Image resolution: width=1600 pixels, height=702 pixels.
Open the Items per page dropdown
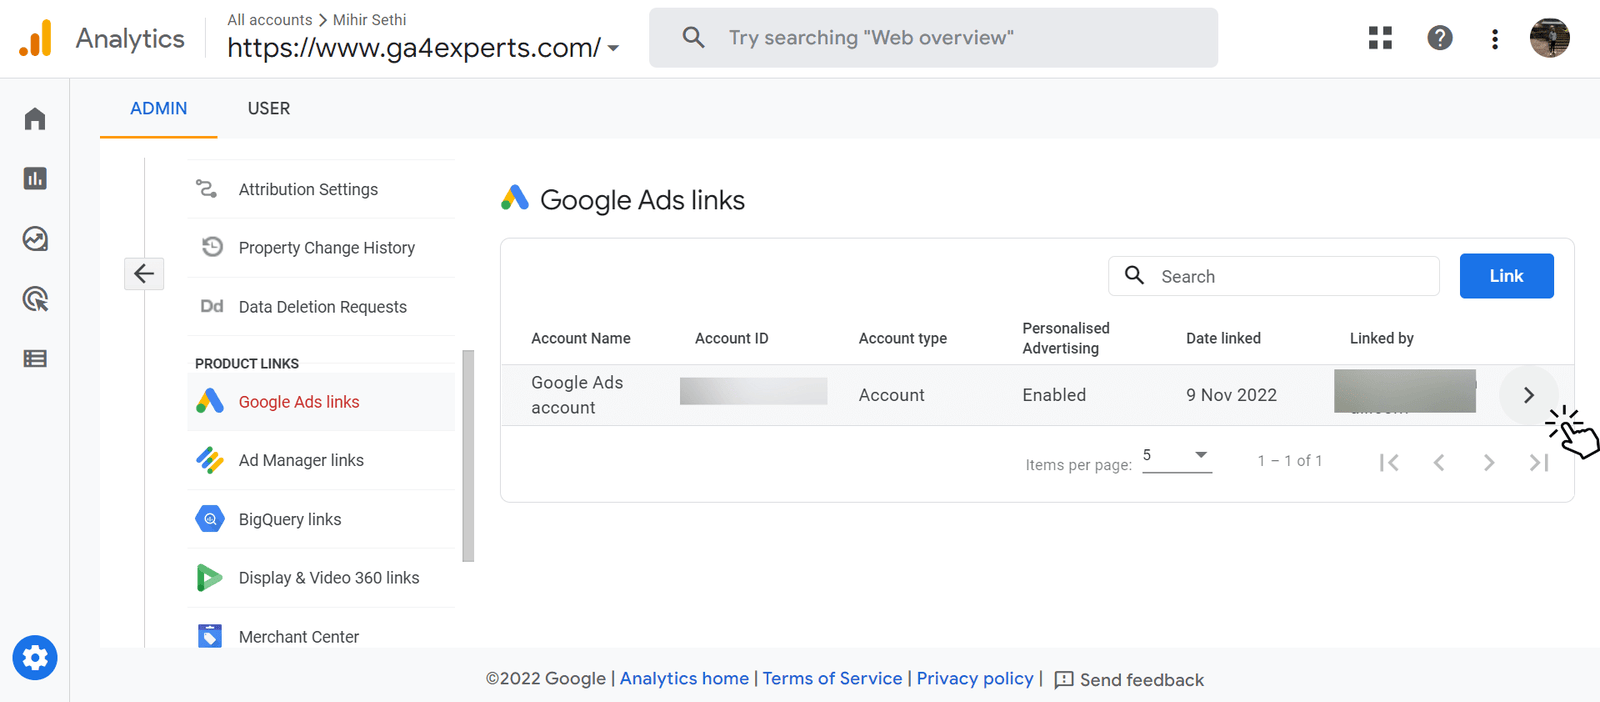coord(1177,458)
